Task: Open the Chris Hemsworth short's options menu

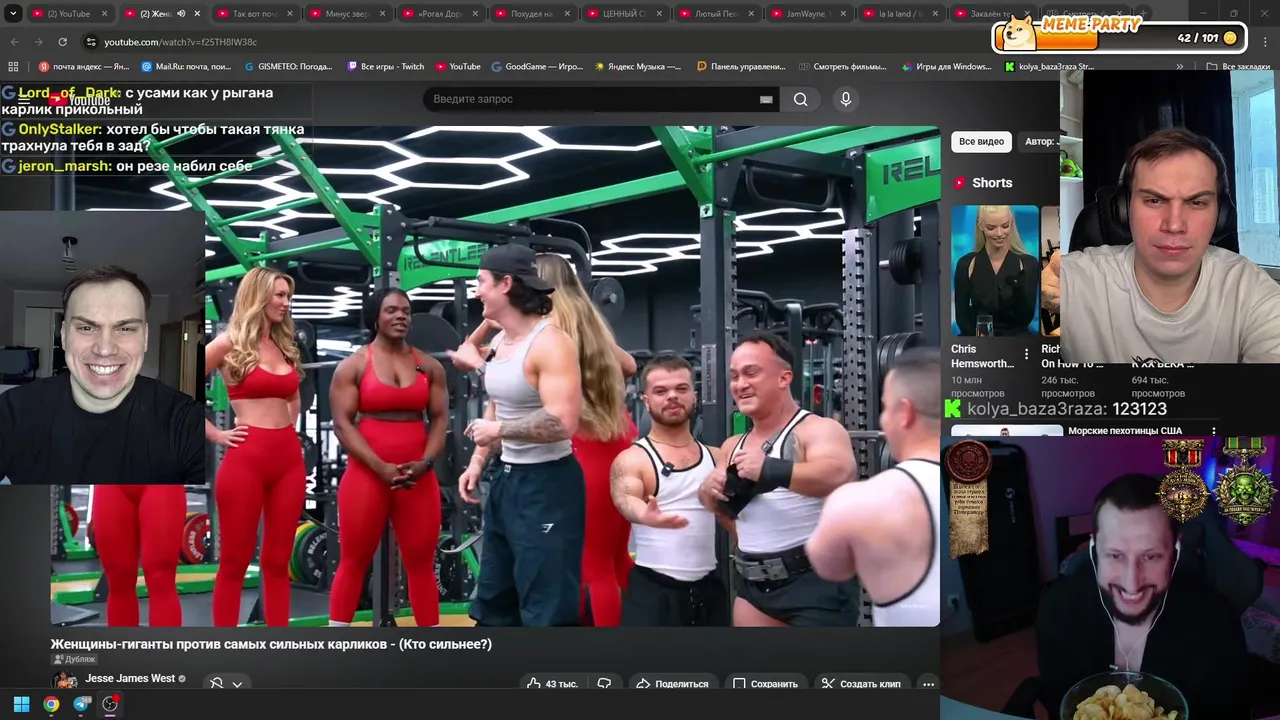Action: click(x=1026, y=355)
